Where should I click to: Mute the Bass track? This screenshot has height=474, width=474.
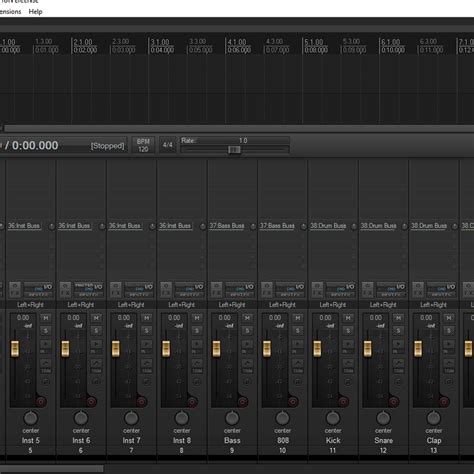pos(247,318)
